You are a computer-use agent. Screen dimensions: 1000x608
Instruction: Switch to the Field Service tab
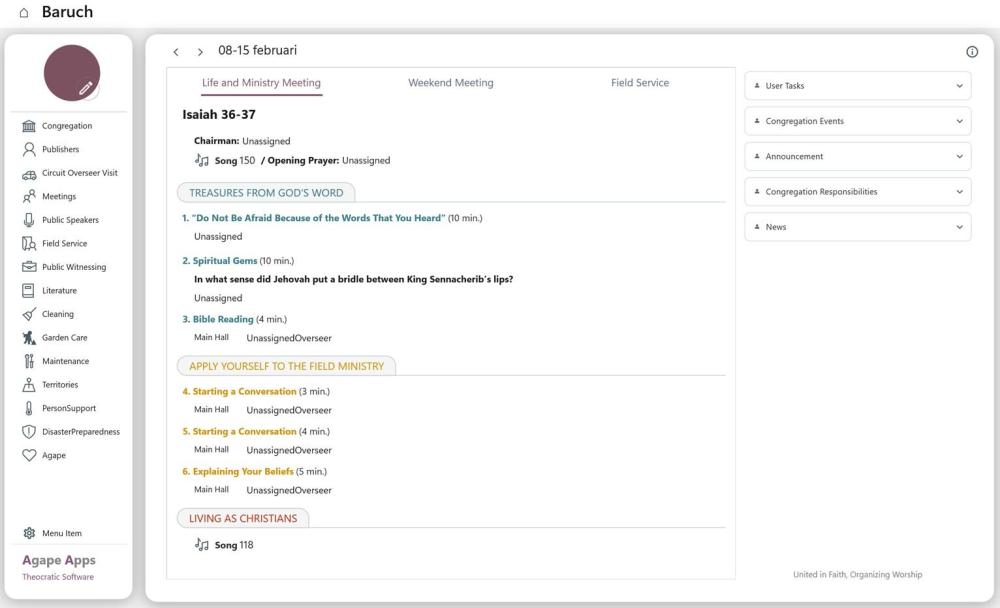coord(639,83)
